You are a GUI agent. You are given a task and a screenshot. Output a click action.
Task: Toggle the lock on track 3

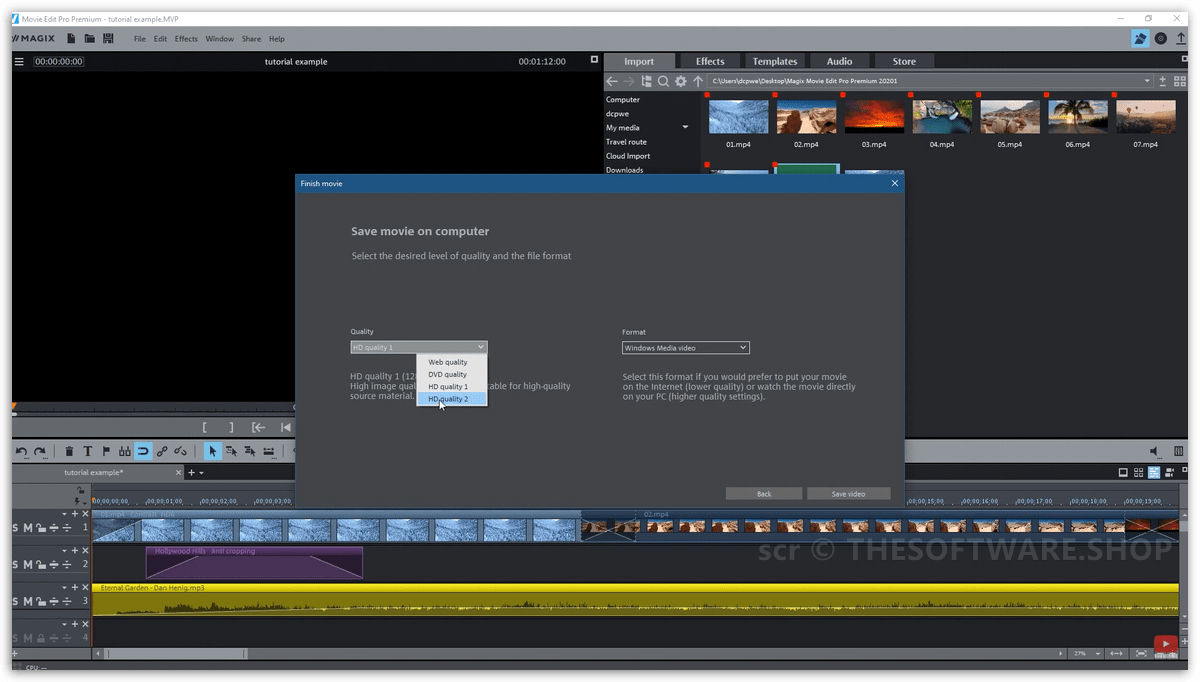click(x=41, y=601)
